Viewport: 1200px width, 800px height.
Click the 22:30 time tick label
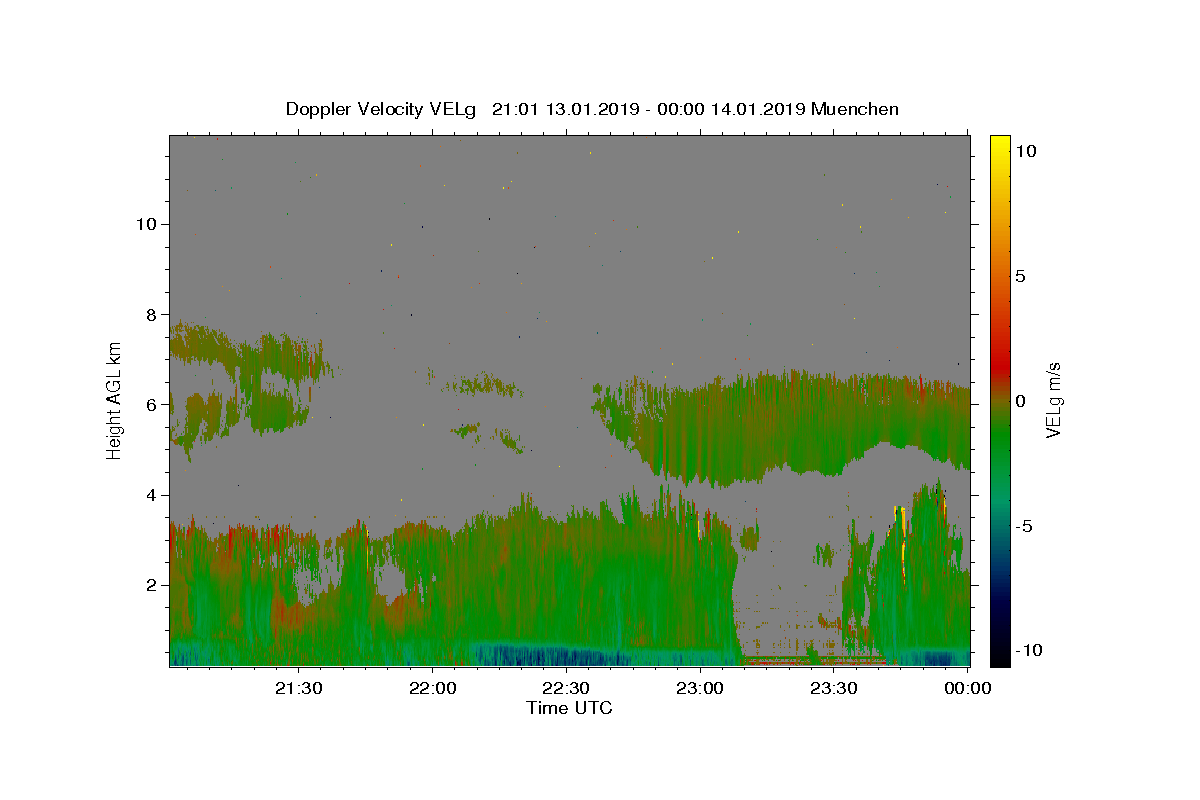pyautogui.click(x=565, y=688)
